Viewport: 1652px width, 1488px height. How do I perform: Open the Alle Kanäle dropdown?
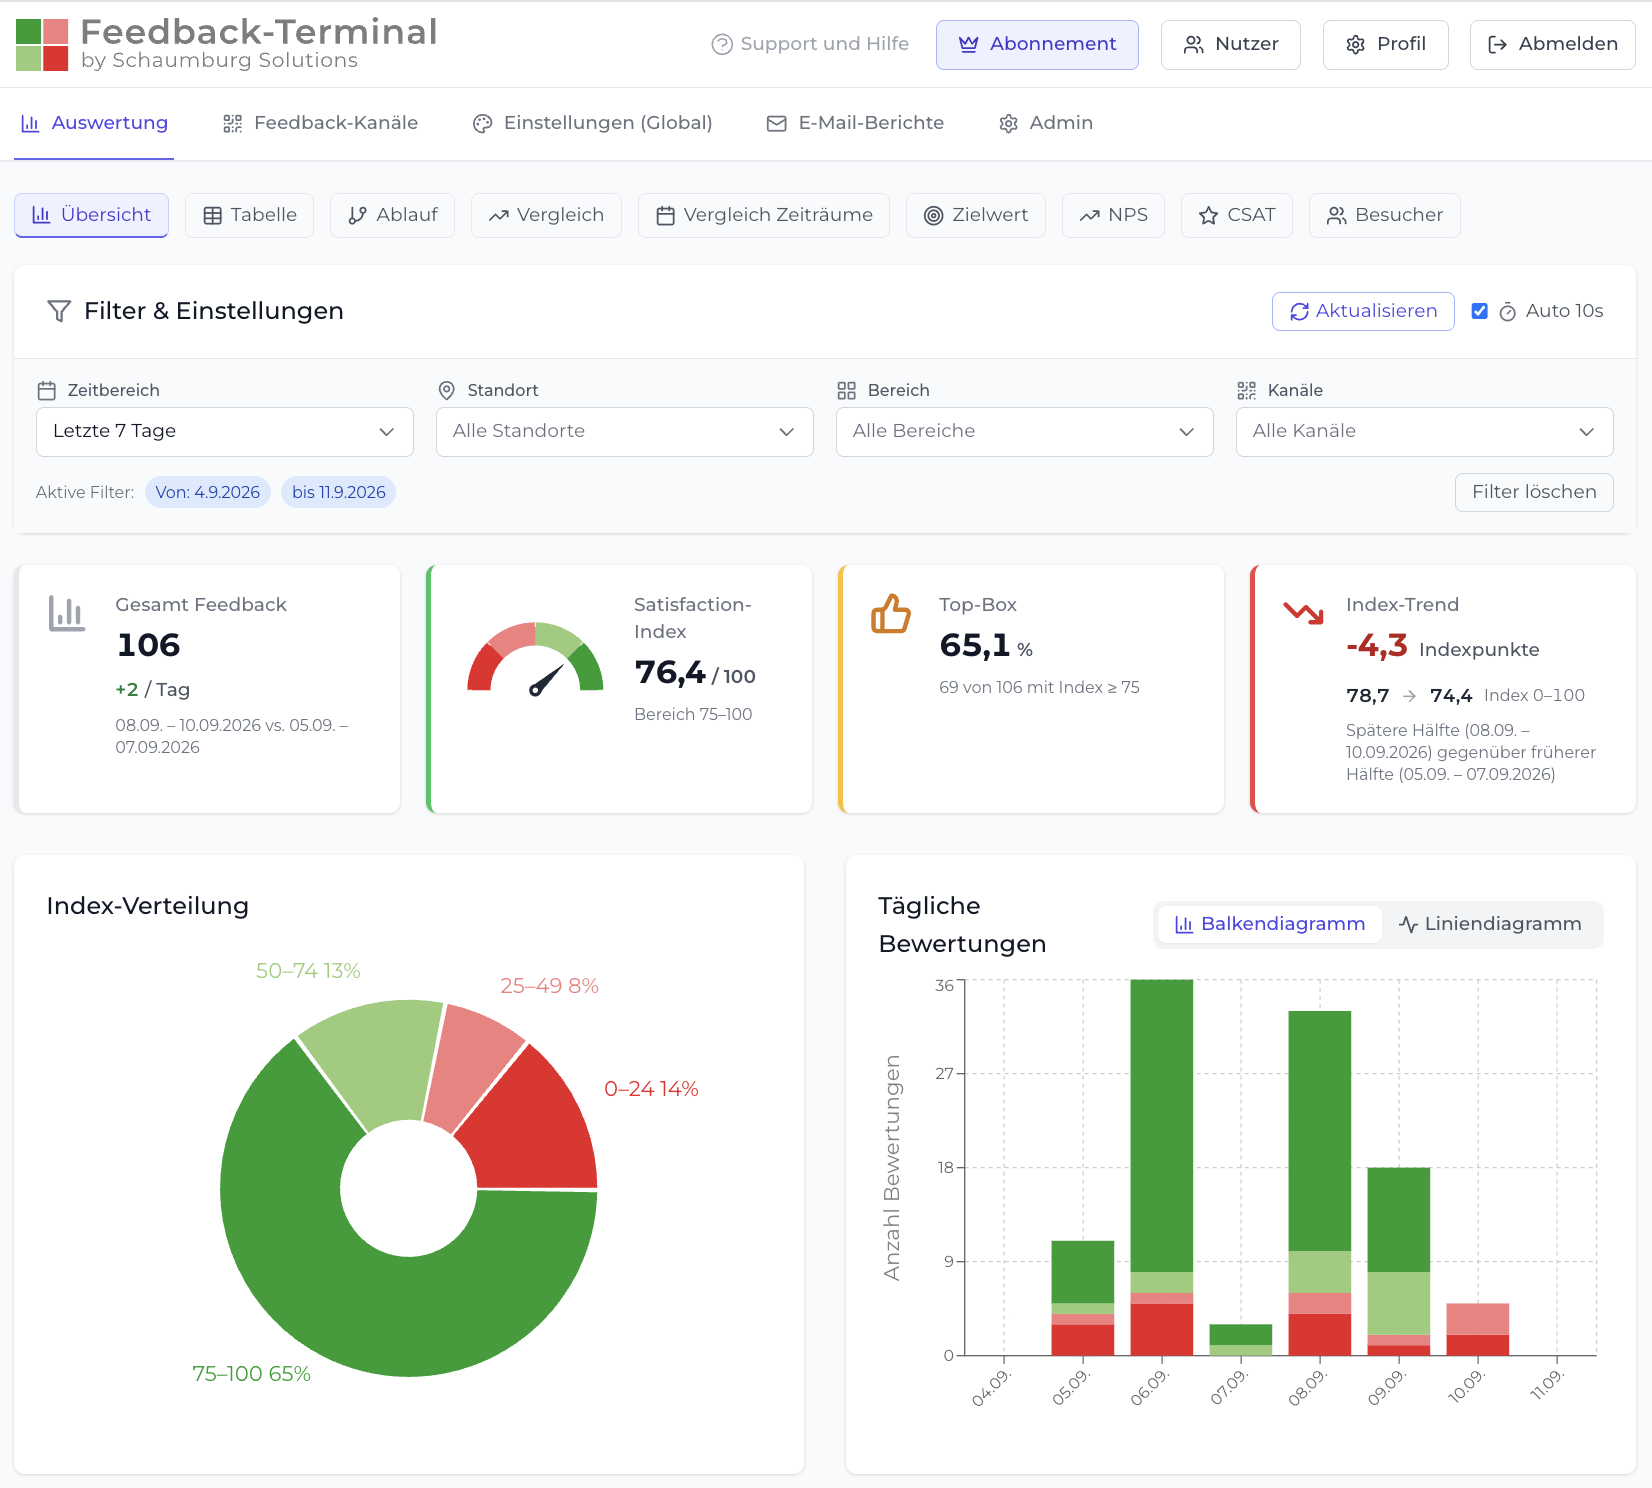1424,432
